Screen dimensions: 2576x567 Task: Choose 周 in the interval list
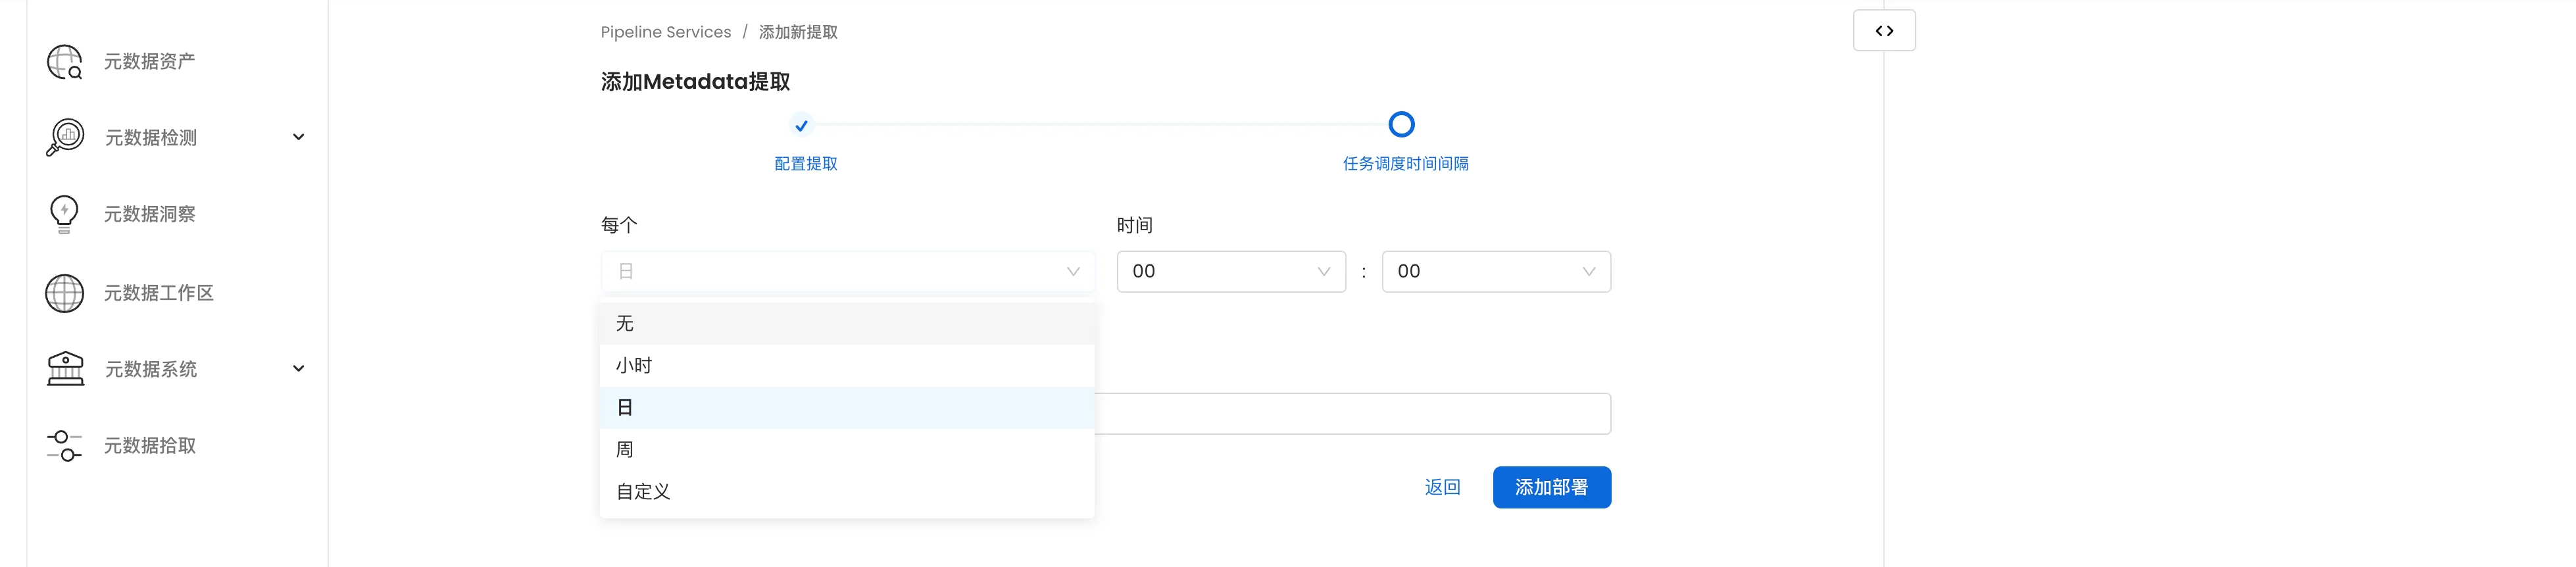click(x=626, y=450)
